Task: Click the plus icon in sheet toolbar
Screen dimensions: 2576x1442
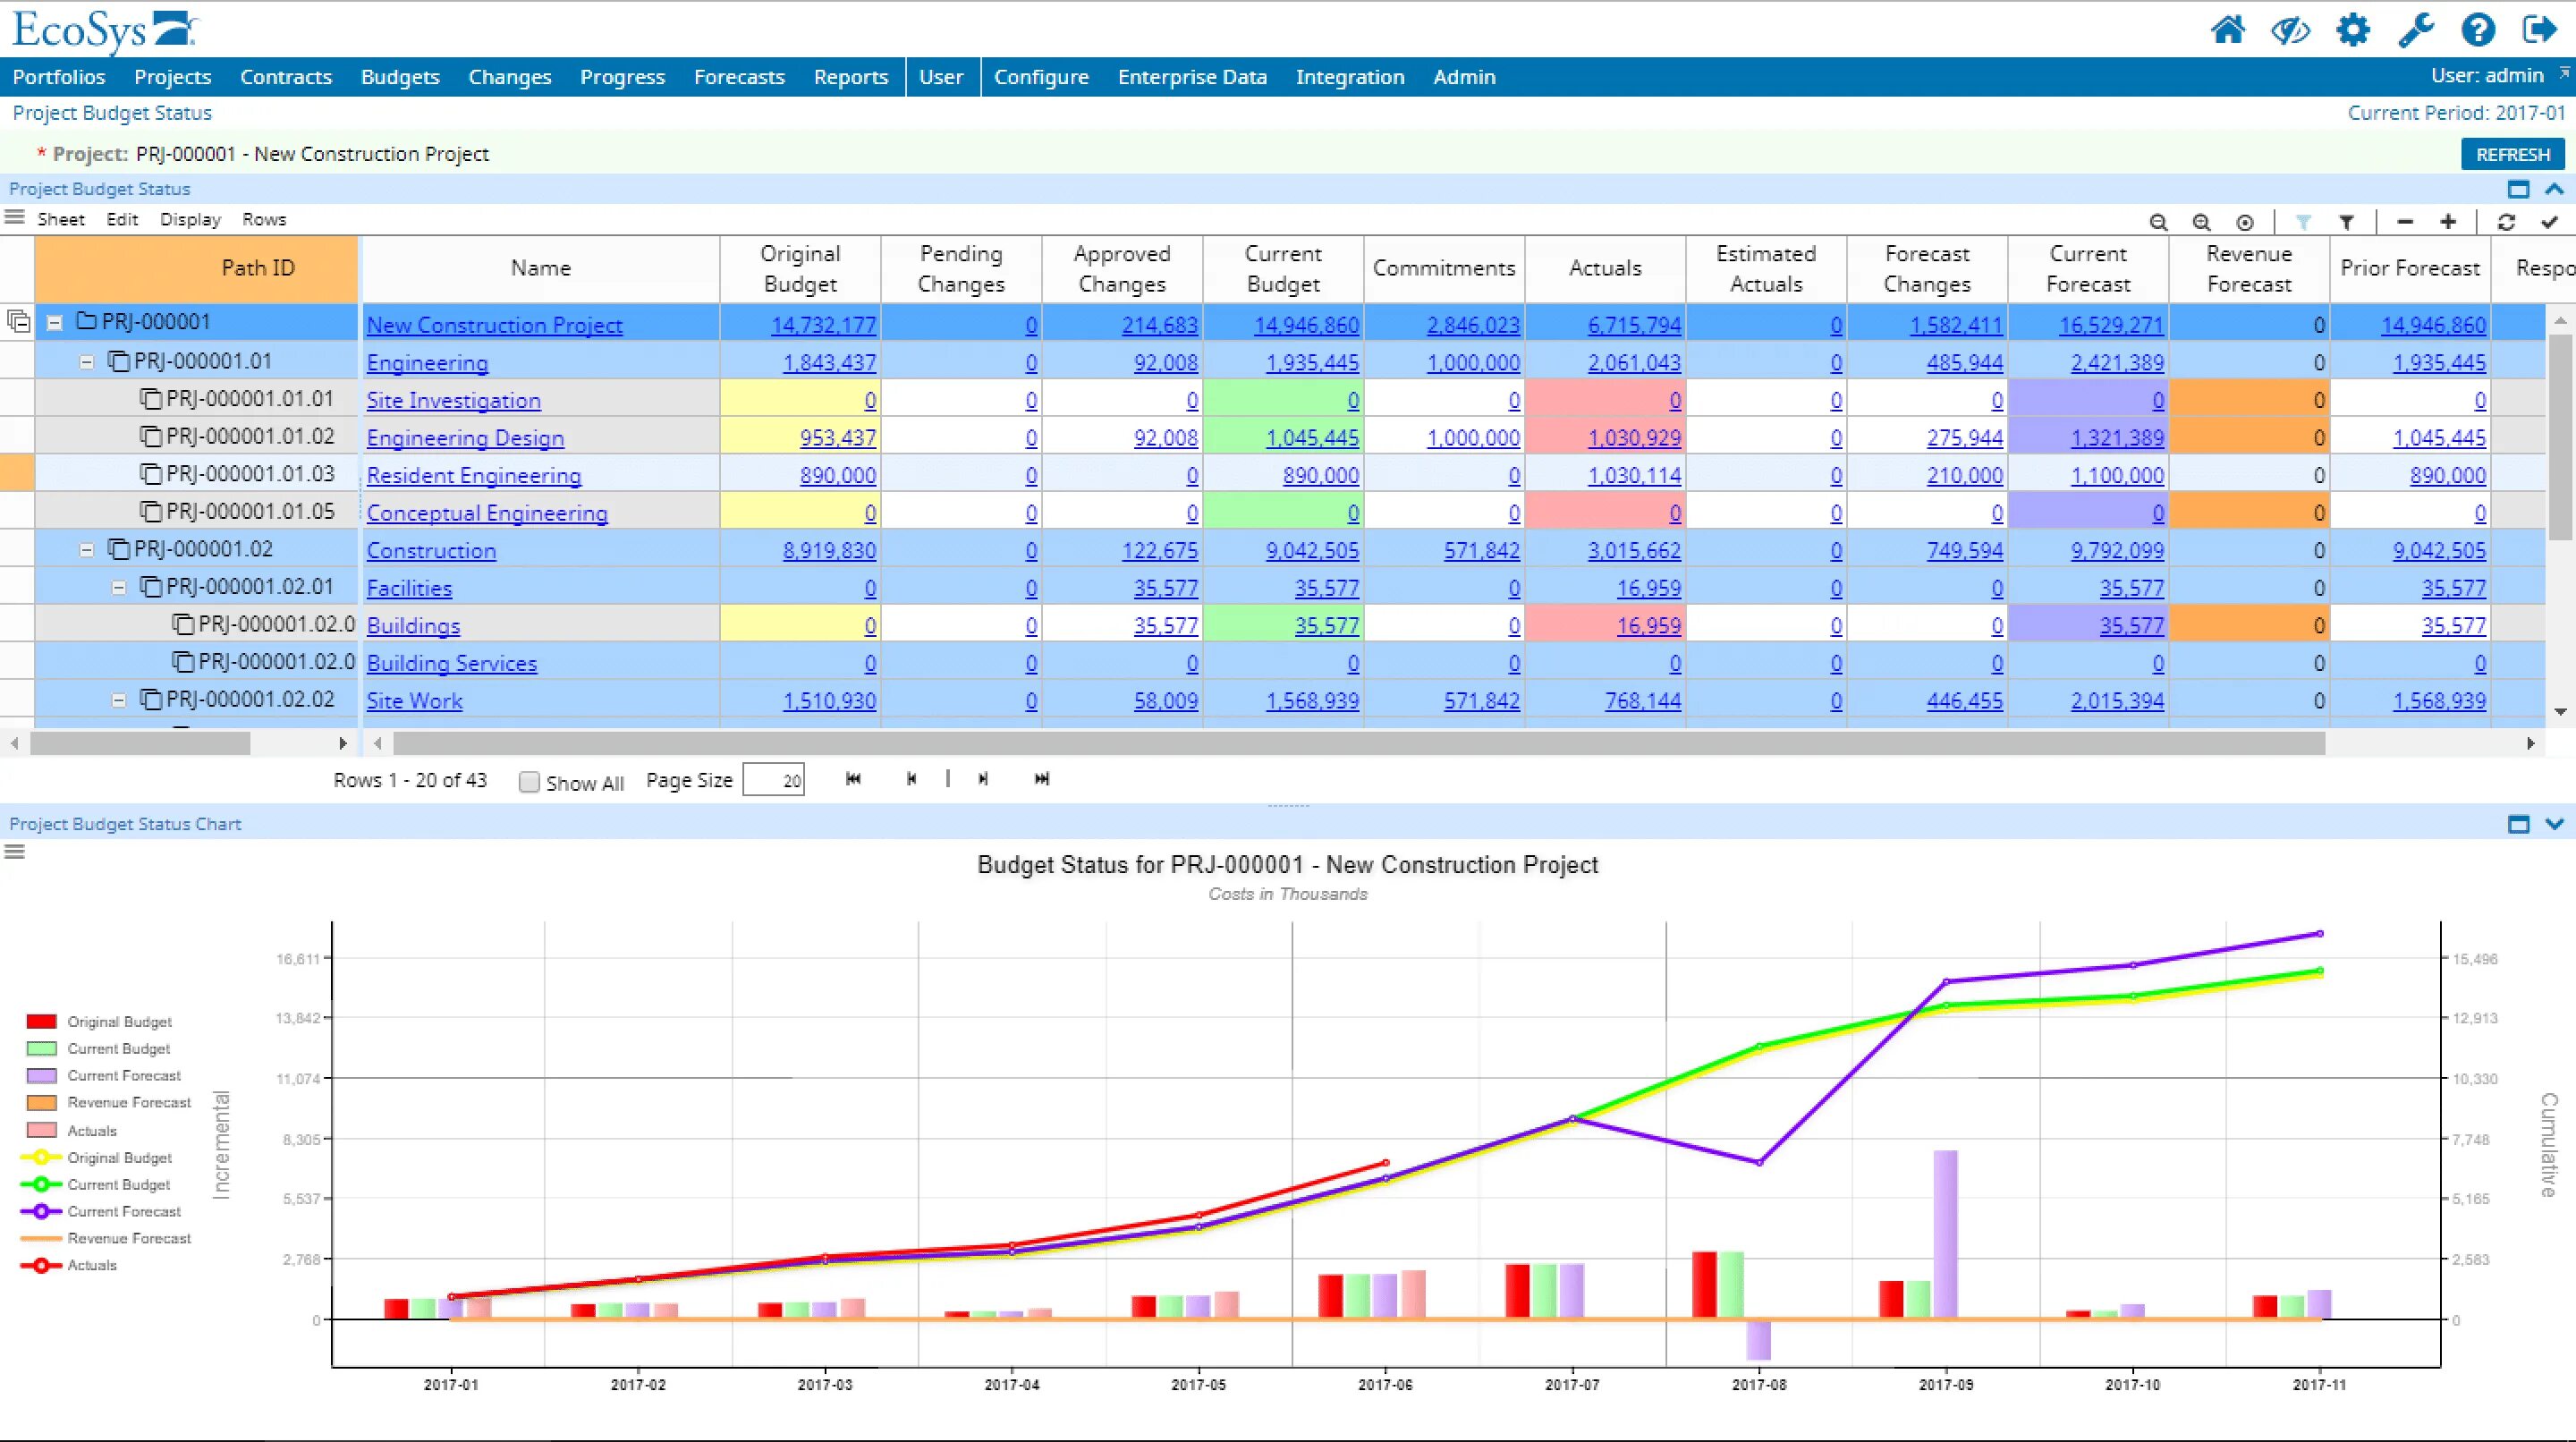Action: point(2448,222)
